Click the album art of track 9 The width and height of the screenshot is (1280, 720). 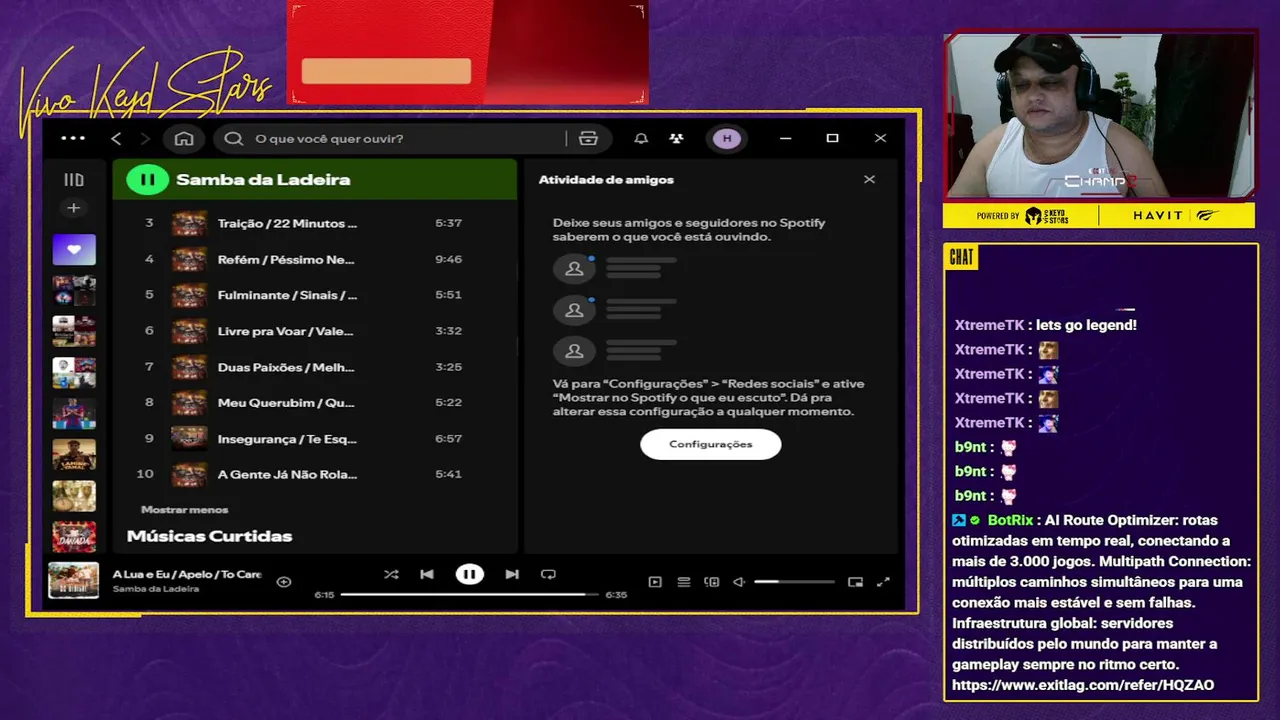tap(189, 439)
